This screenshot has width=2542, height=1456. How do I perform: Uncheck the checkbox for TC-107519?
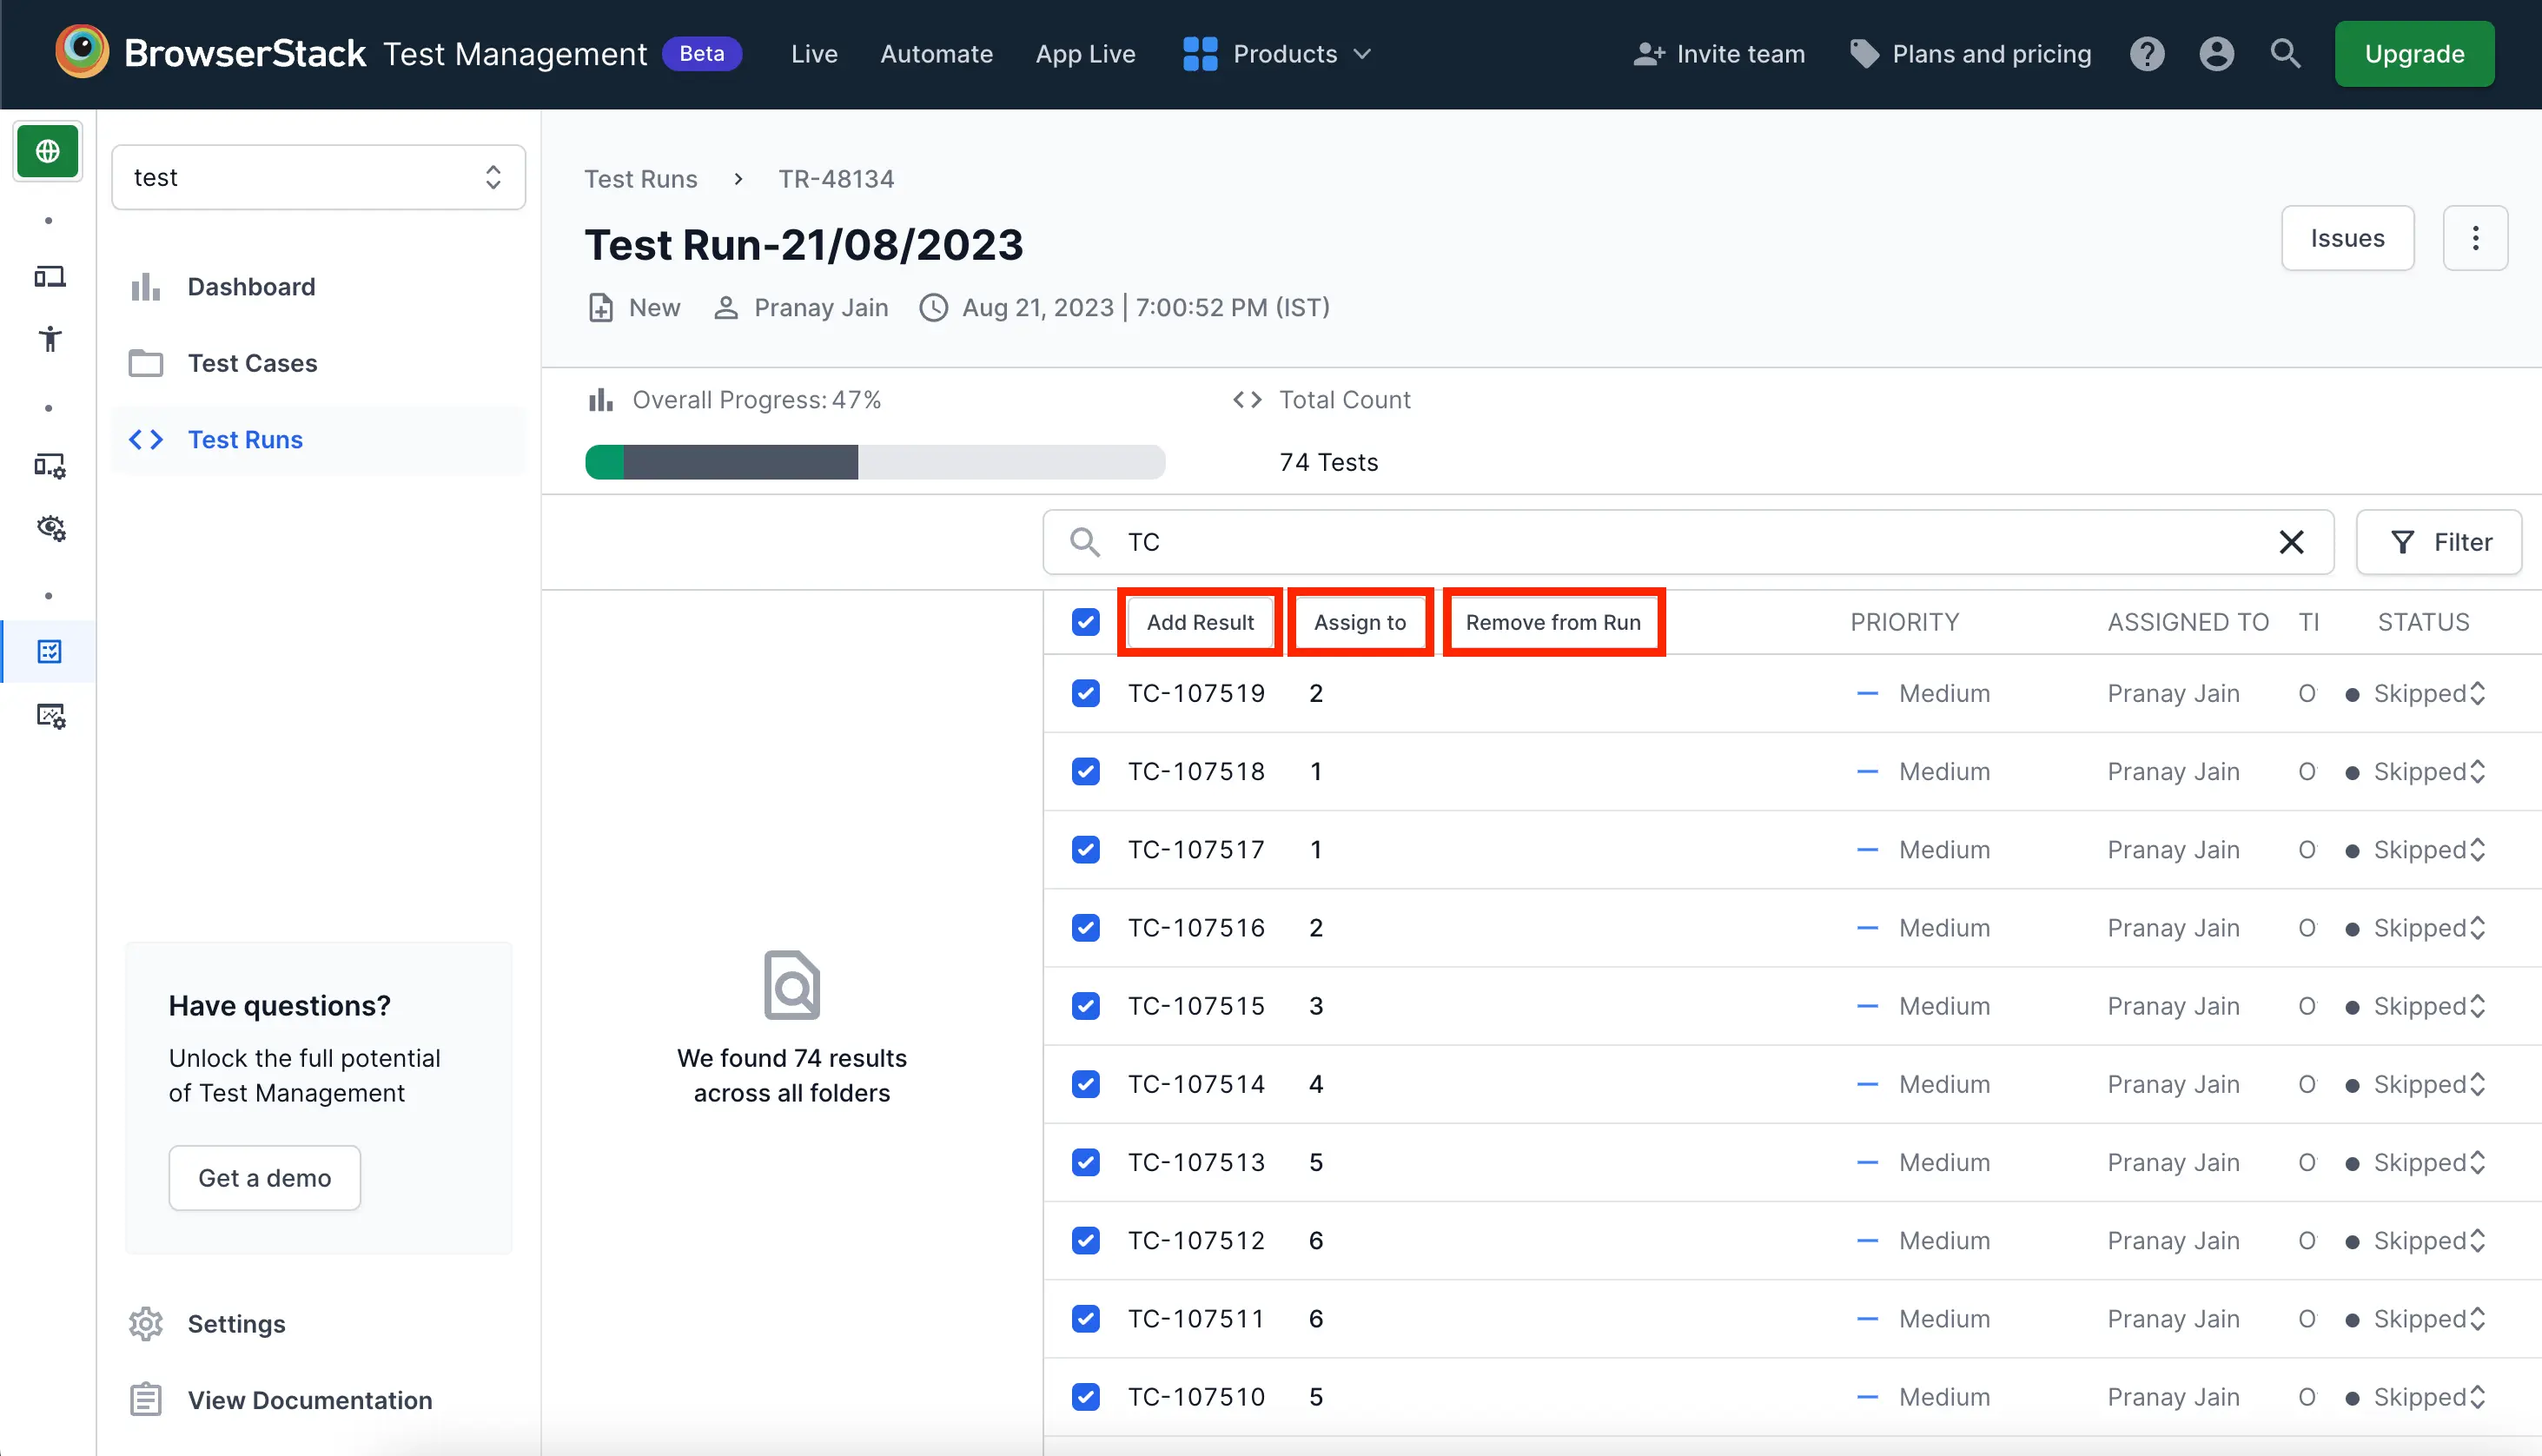1085,693
